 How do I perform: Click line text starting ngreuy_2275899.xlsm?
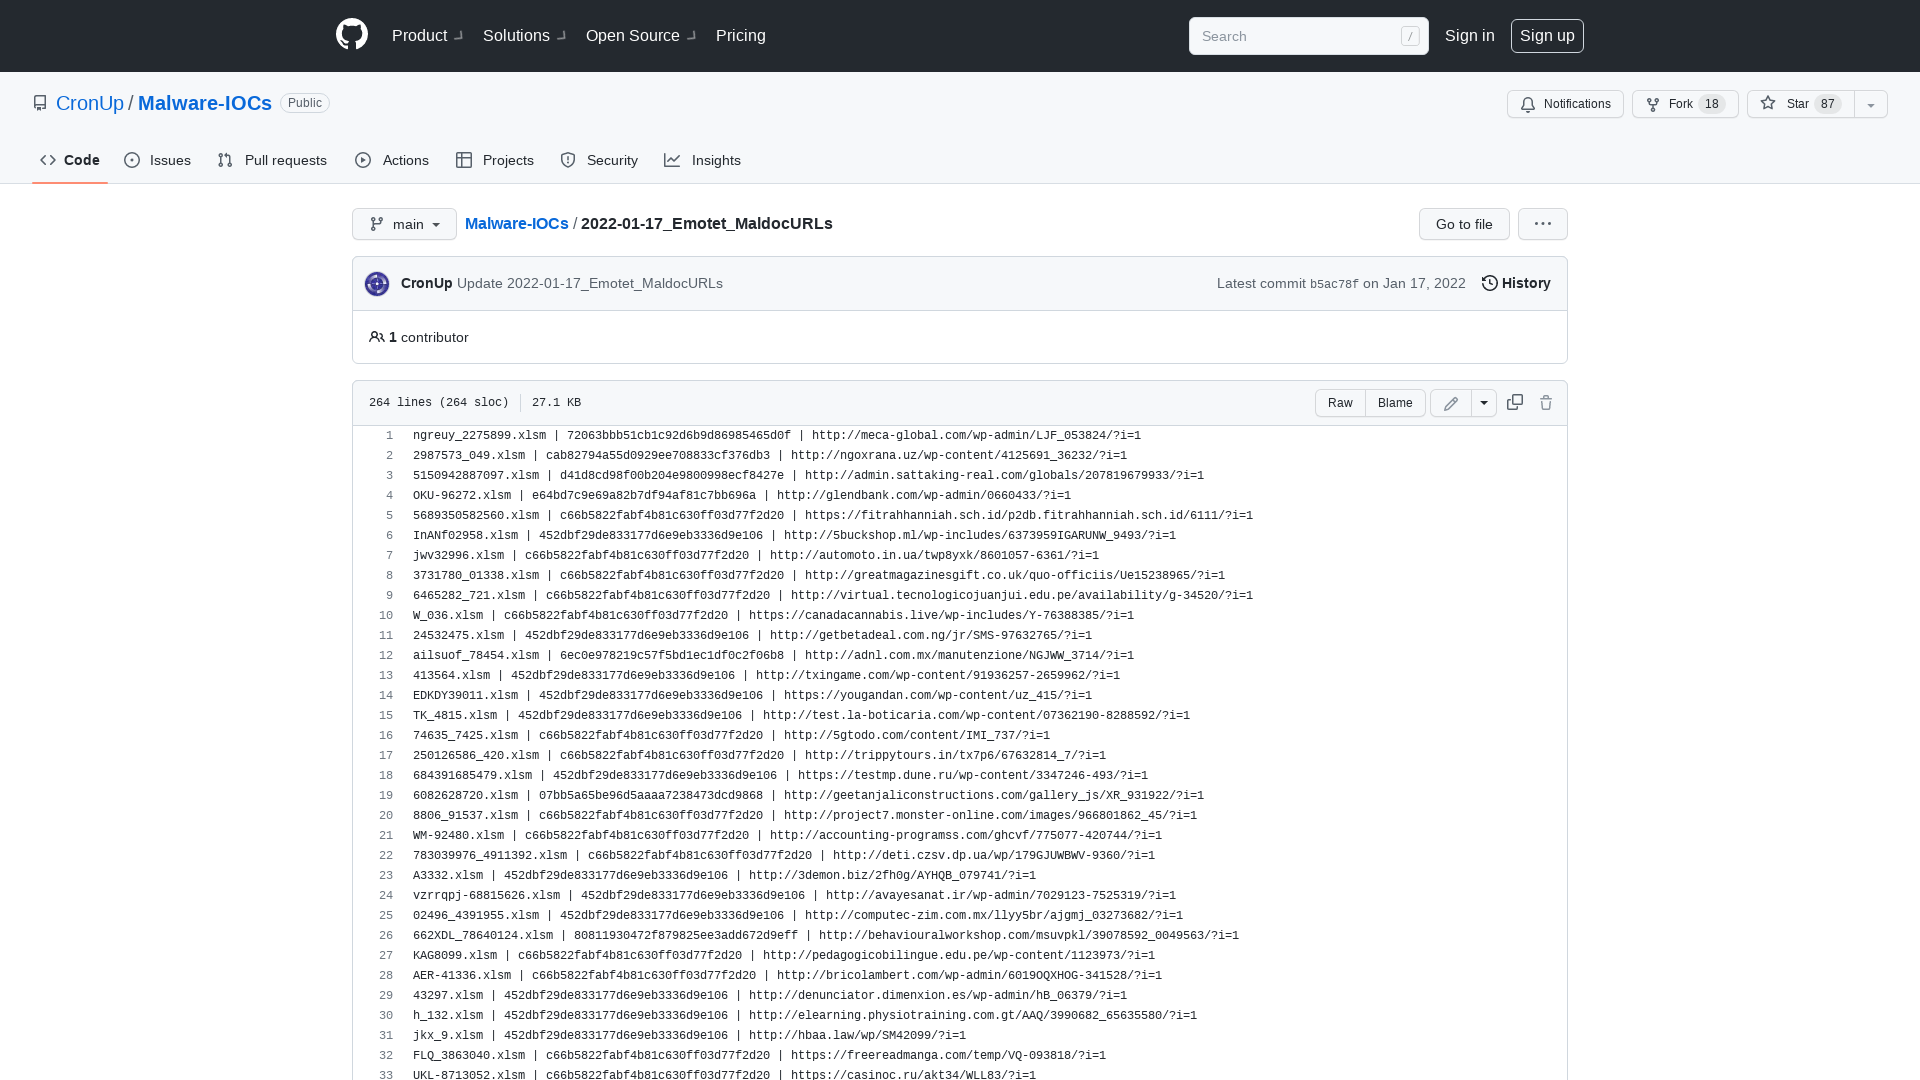tap(777, 435)
